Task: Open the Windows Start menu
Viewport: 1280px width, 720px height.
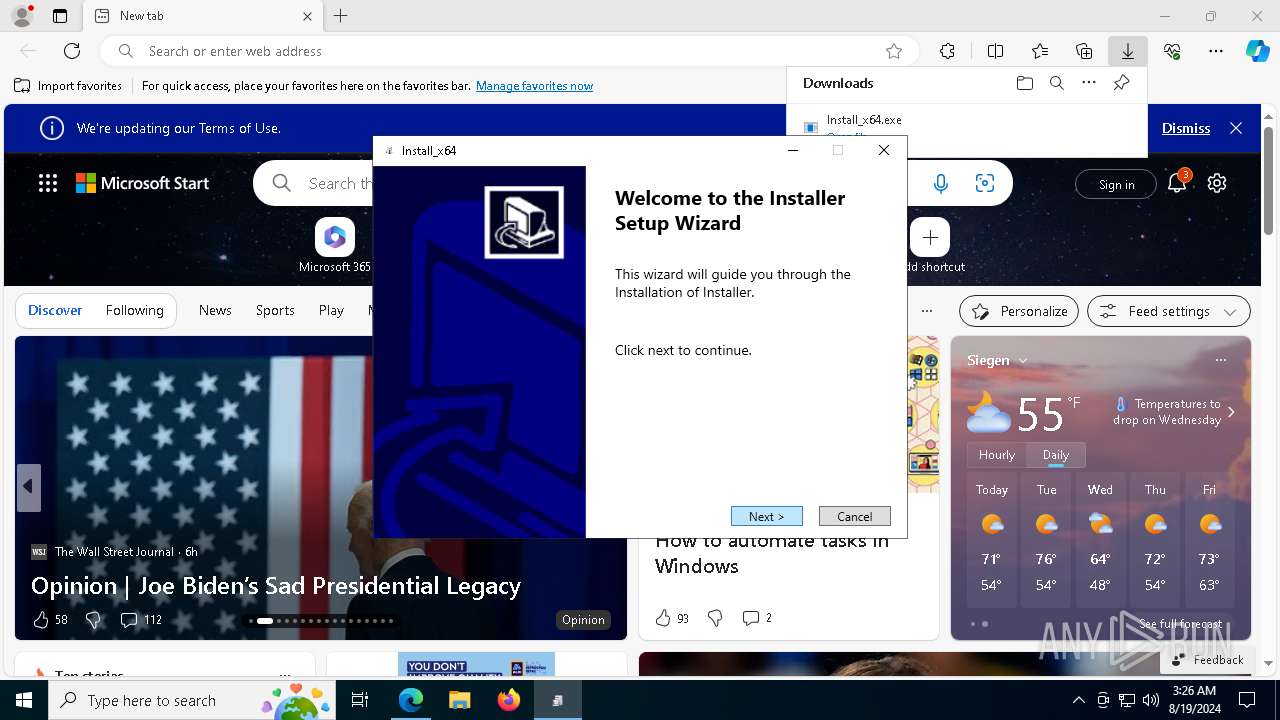Action: tap(24, 700)
